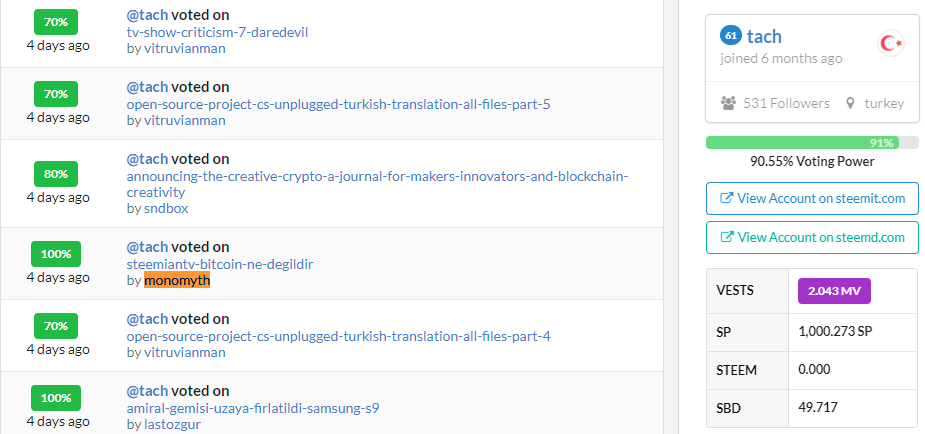Open the Turkish translation part-5 post link

tap(338, 104)
